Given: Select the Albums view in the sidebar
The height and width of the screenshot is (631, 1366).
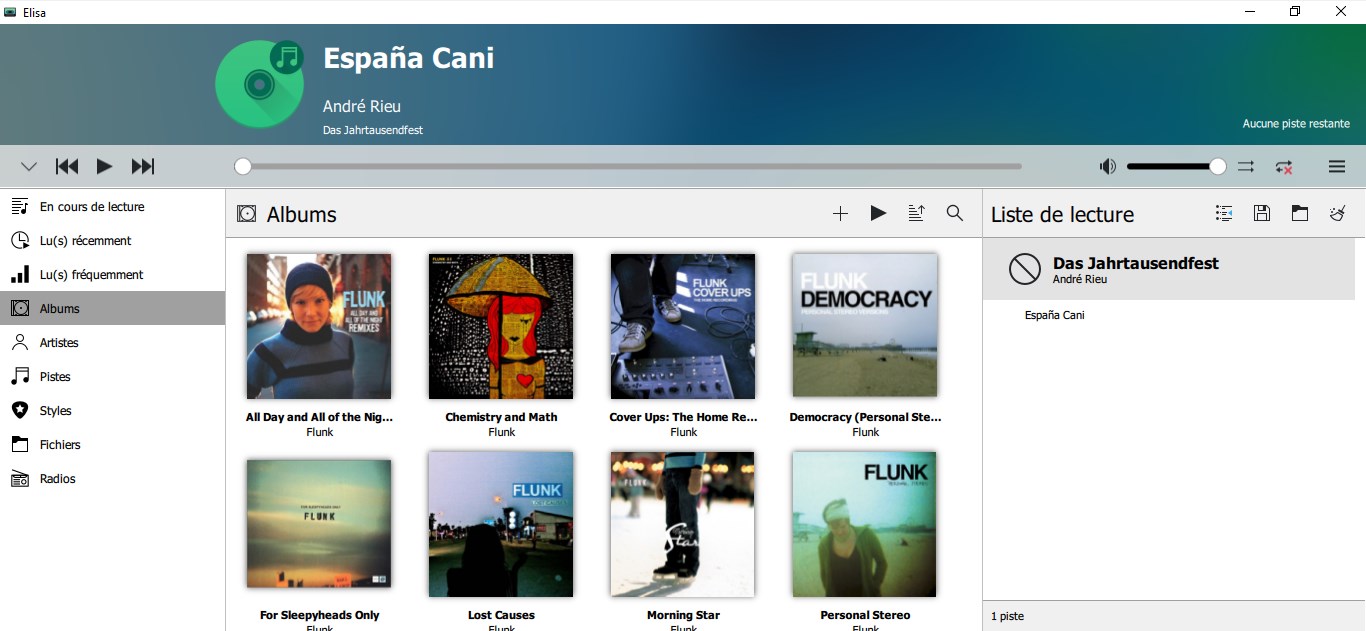Looking at the screenshot, I should [x=112, y=309].
